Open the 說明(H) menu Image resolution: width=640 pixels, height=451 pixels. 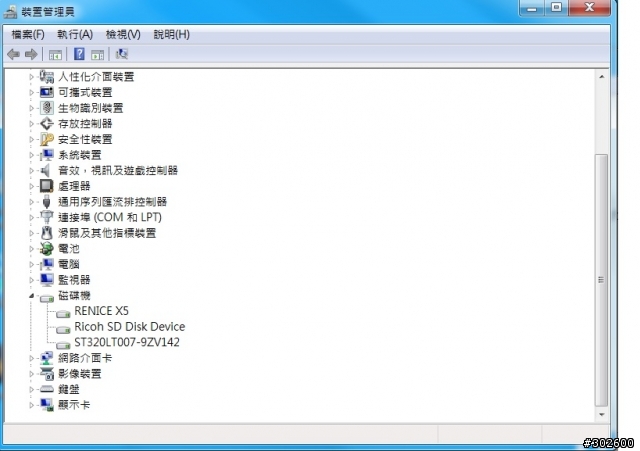(171, 34)
